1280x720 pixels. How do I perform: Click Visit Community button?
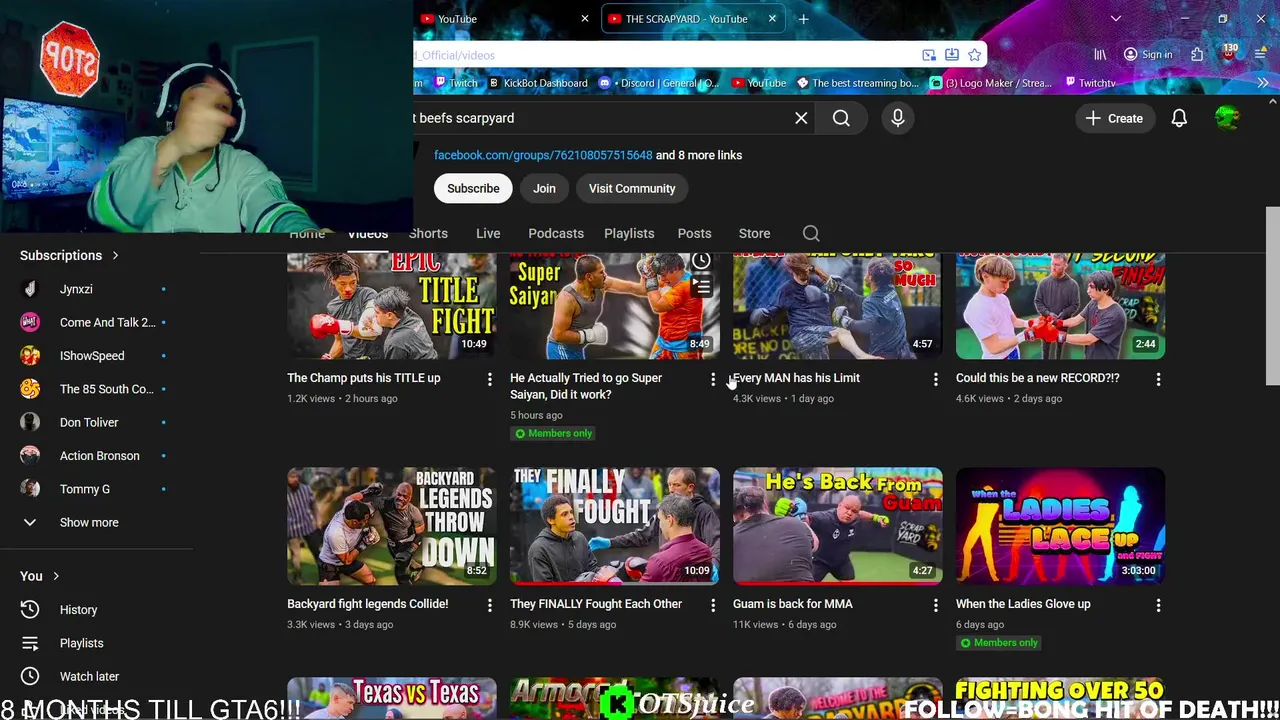(x=632, y=188)
